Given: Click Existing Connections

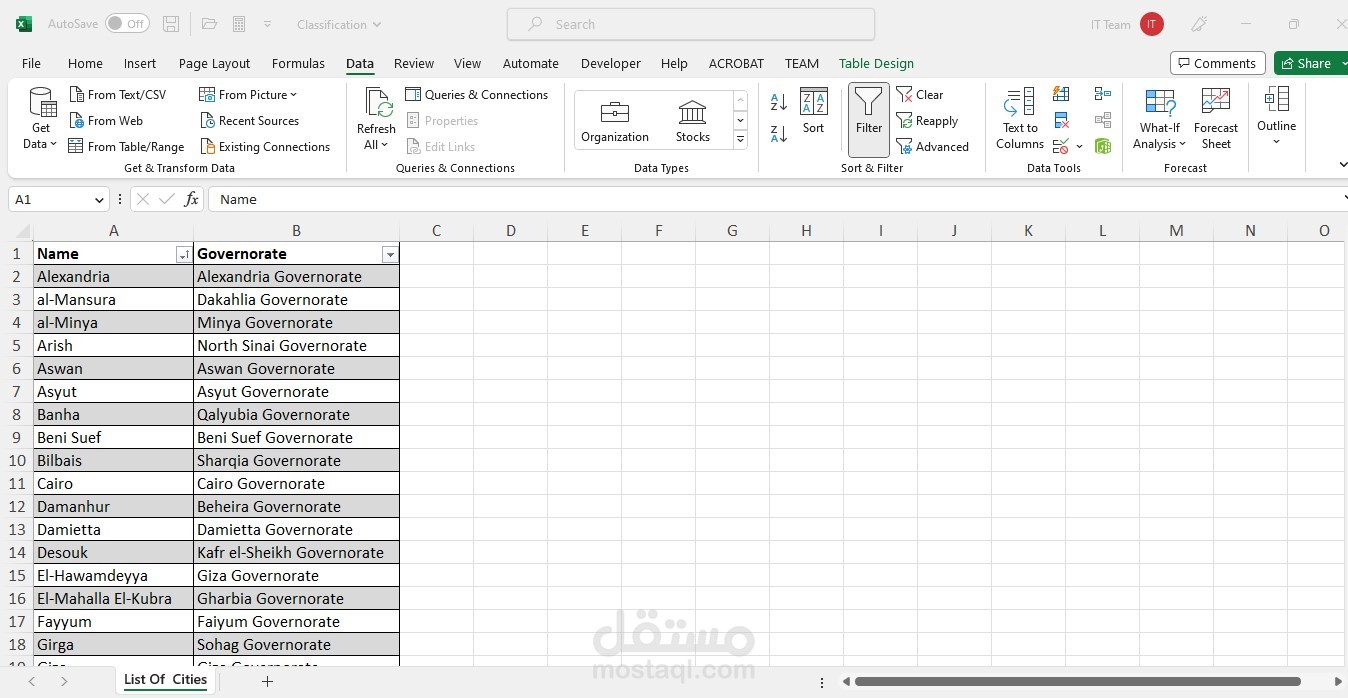Looking at the screenshot, I should pyautogui.click(x=265, y=146).
